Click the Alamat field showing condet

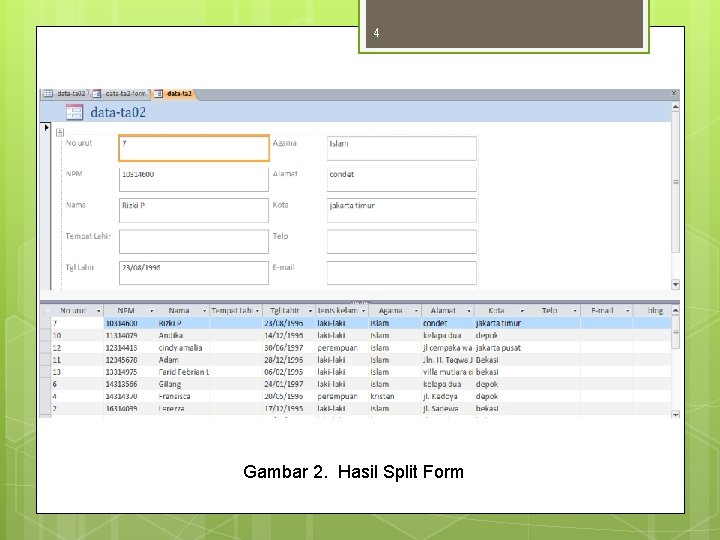[x=402, y=179]
